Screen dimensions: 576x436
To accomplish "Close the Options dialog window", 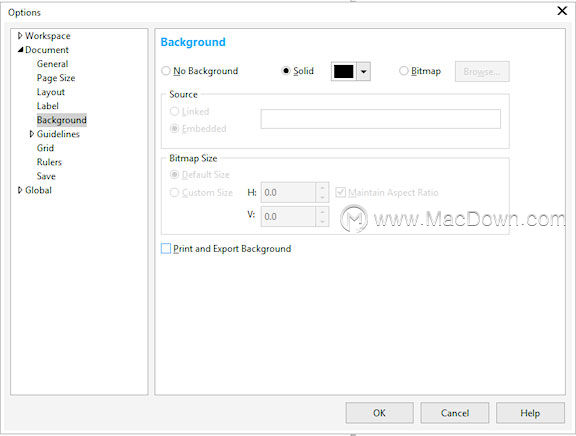I will [562, 11].
